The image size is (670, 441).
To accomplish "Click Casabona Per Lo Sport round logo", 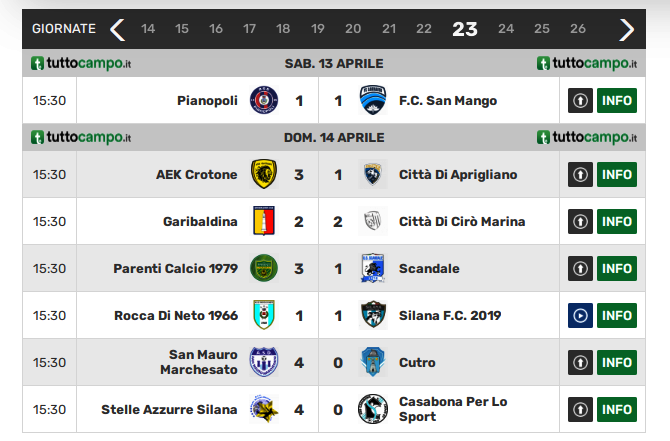I will pyautogui.click(x=373, y=409).
